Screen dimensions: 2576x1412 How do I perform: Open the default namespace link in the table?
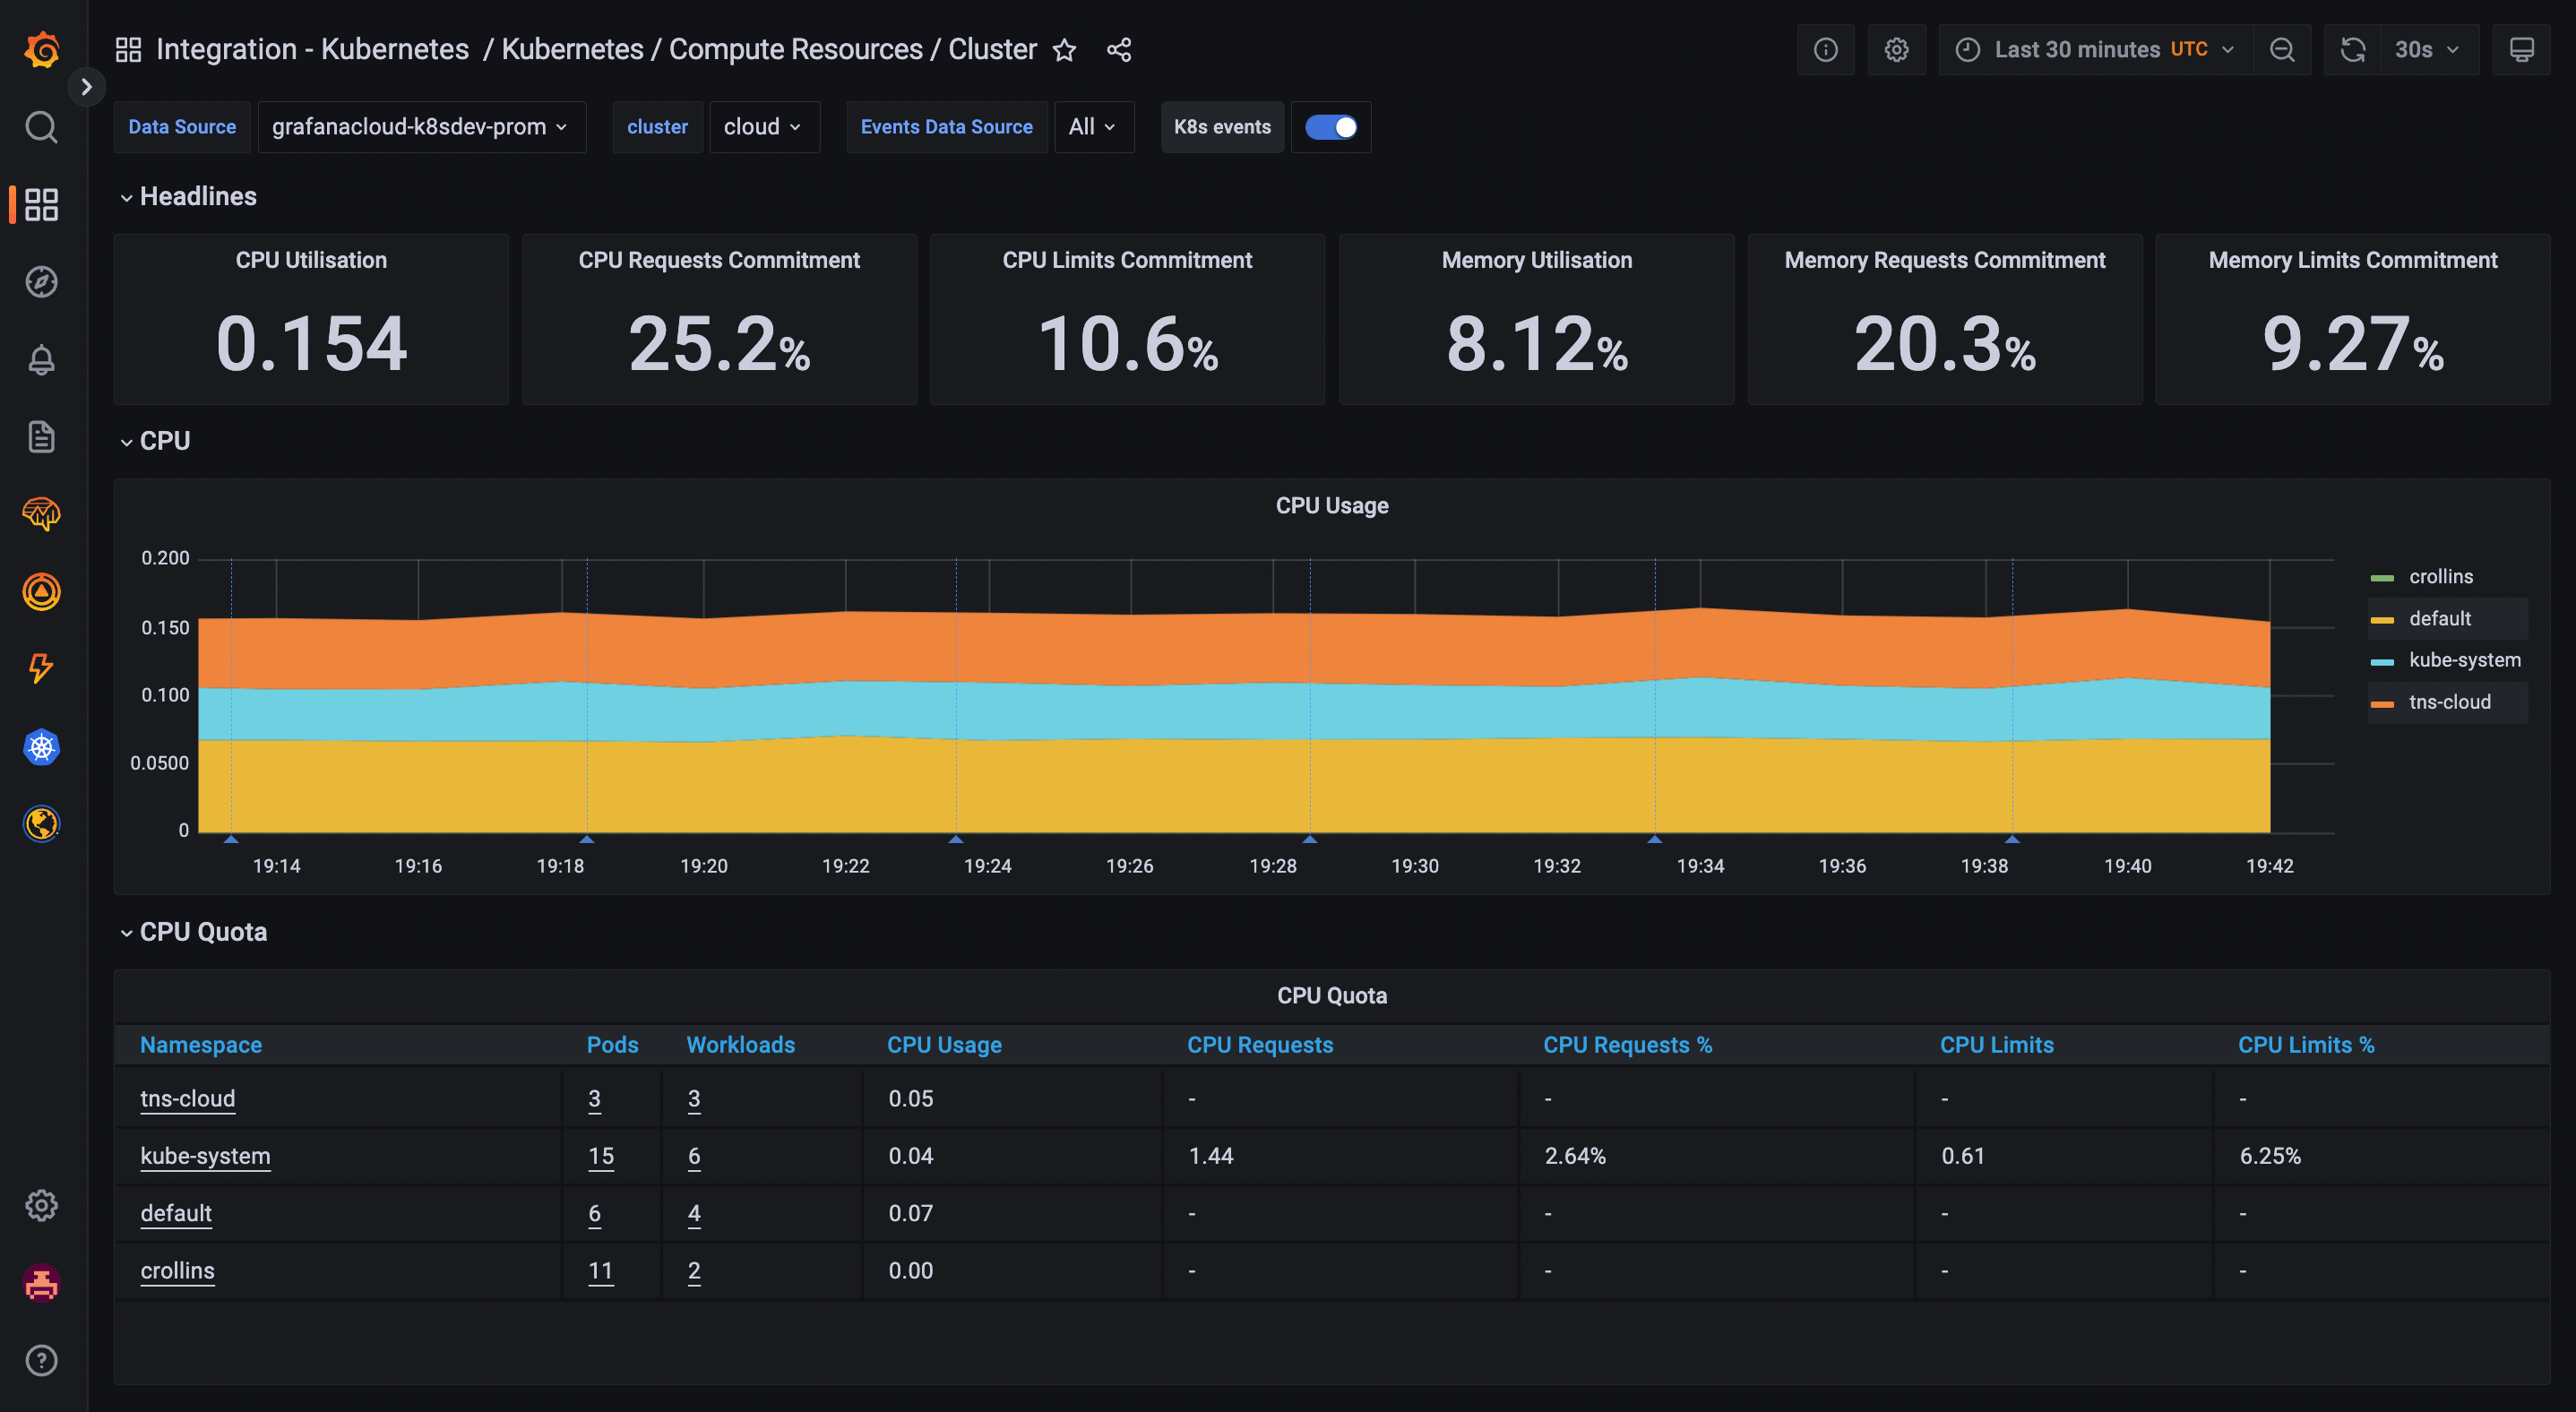pyautogui.click(x=176, y=1213)
